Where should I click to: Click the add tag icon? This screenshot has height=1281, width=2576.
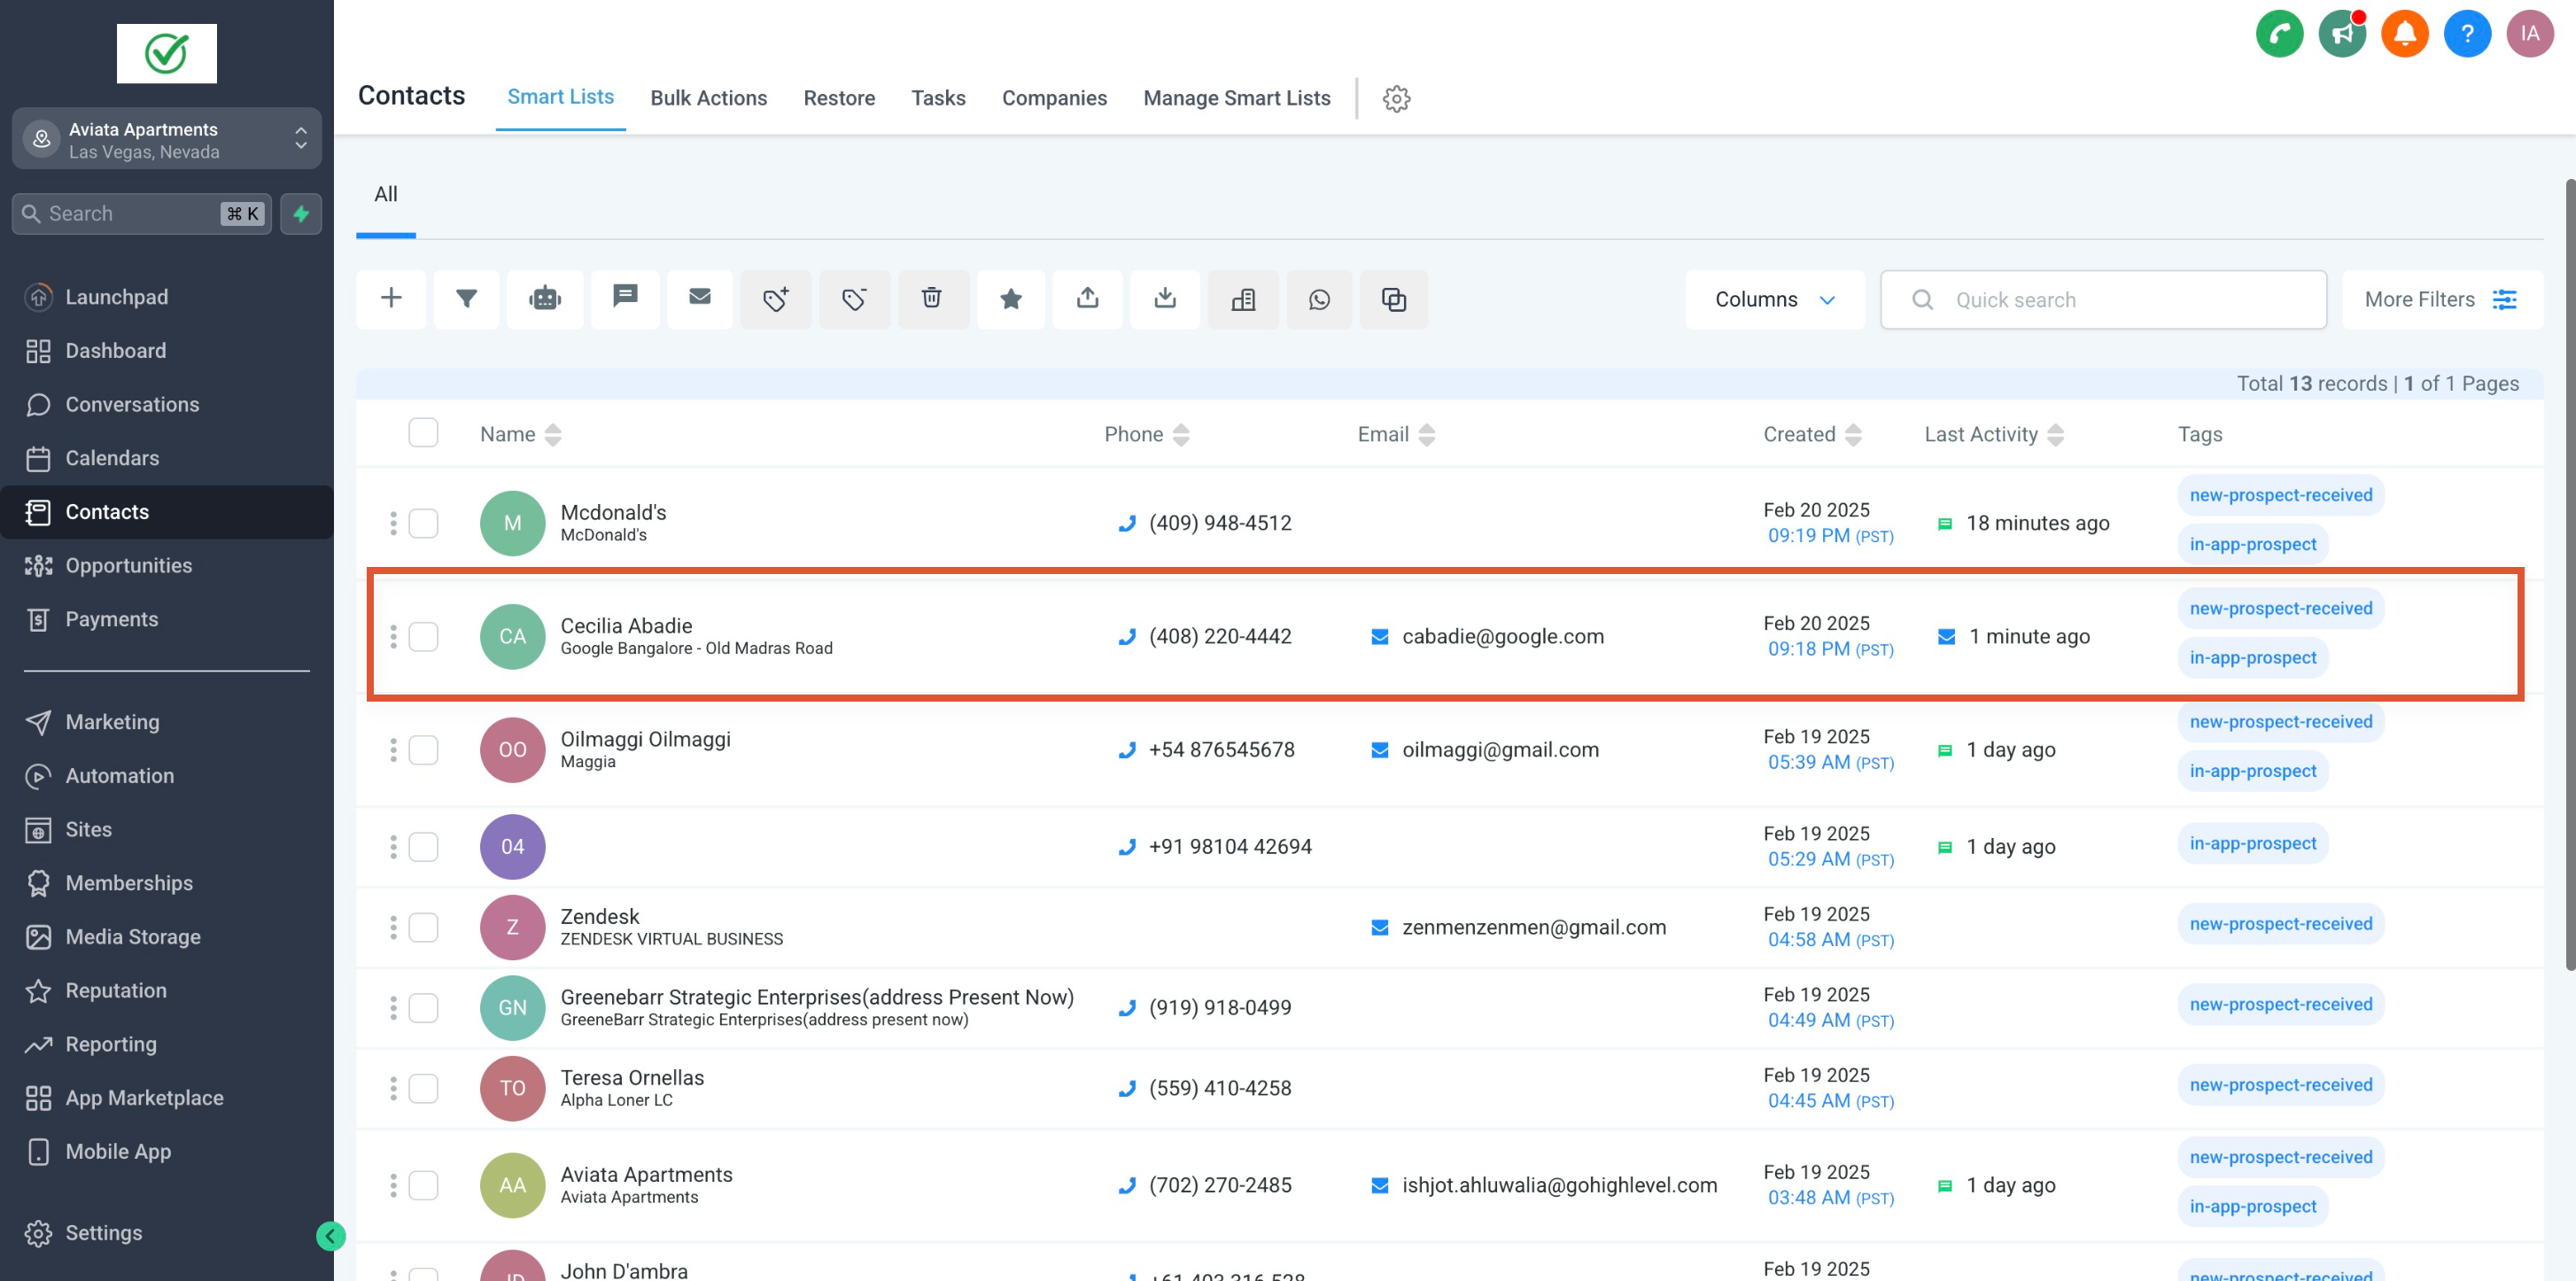776,299
